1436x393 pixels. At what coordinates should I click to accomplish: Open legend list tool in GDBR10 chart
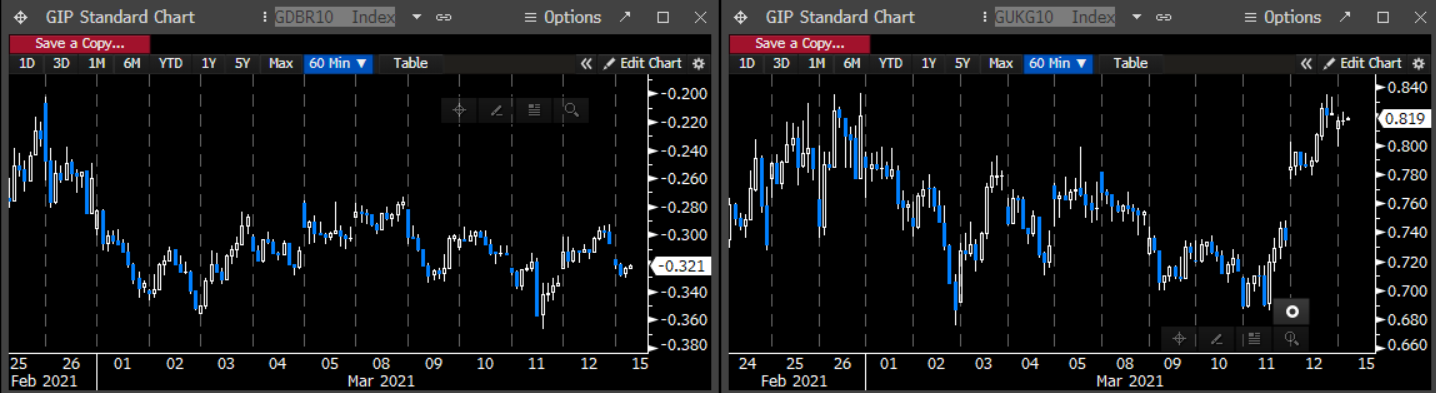533,110
